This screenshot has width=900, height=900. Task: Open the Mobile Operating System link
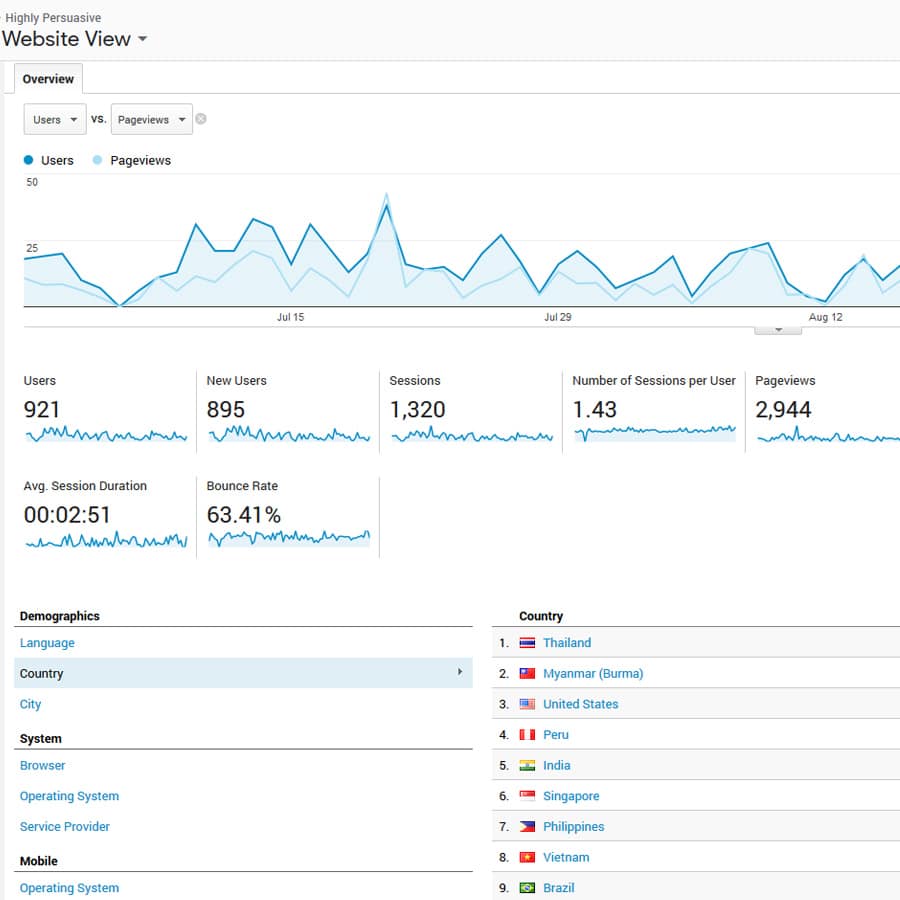coord(69,888)
